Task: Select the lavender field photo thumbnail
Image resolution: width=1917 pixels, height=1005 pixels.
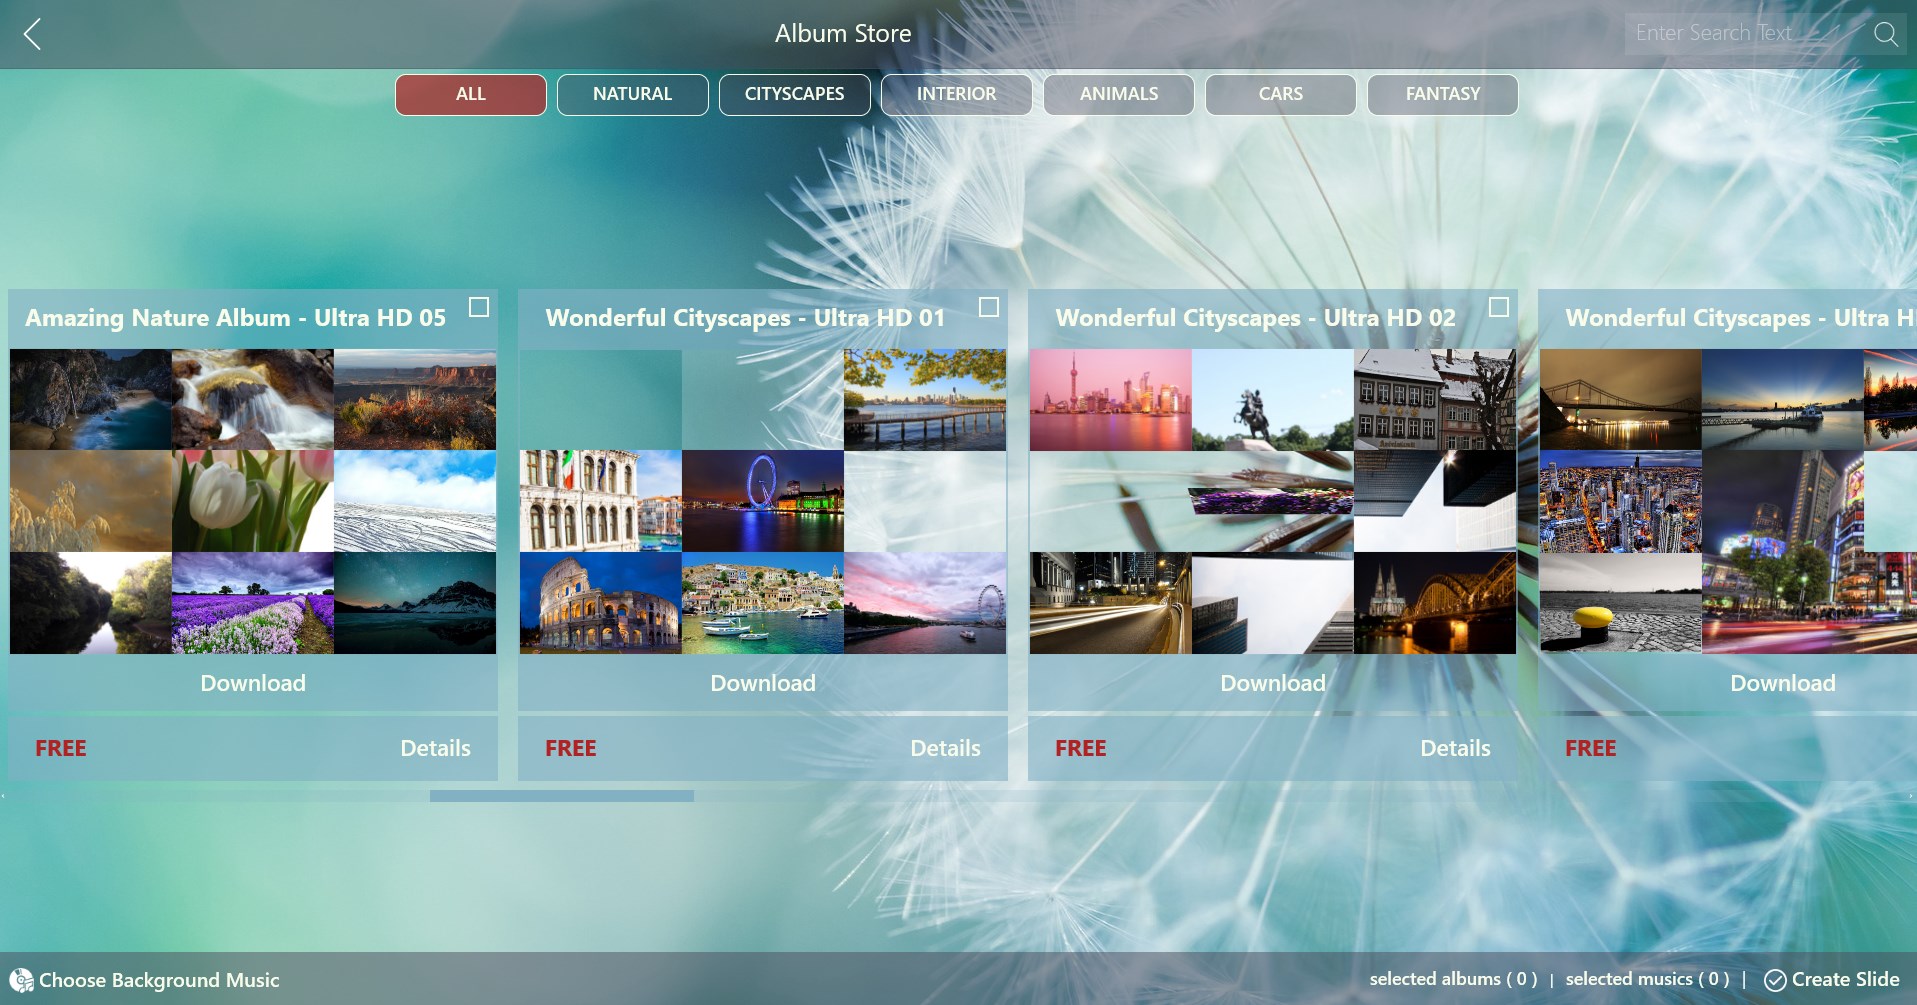Action: point(253,603)
